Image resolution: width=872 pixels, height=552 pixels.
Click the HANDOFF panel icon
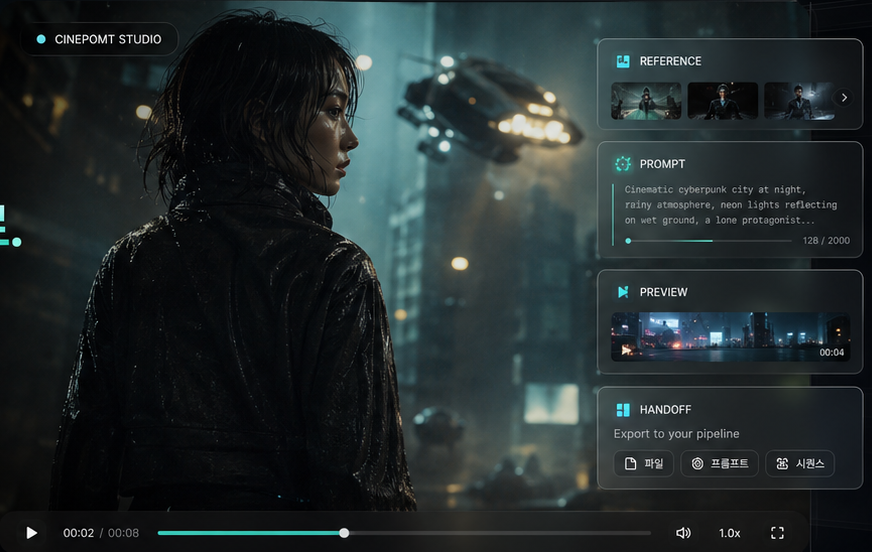click(x=623, y=409)
